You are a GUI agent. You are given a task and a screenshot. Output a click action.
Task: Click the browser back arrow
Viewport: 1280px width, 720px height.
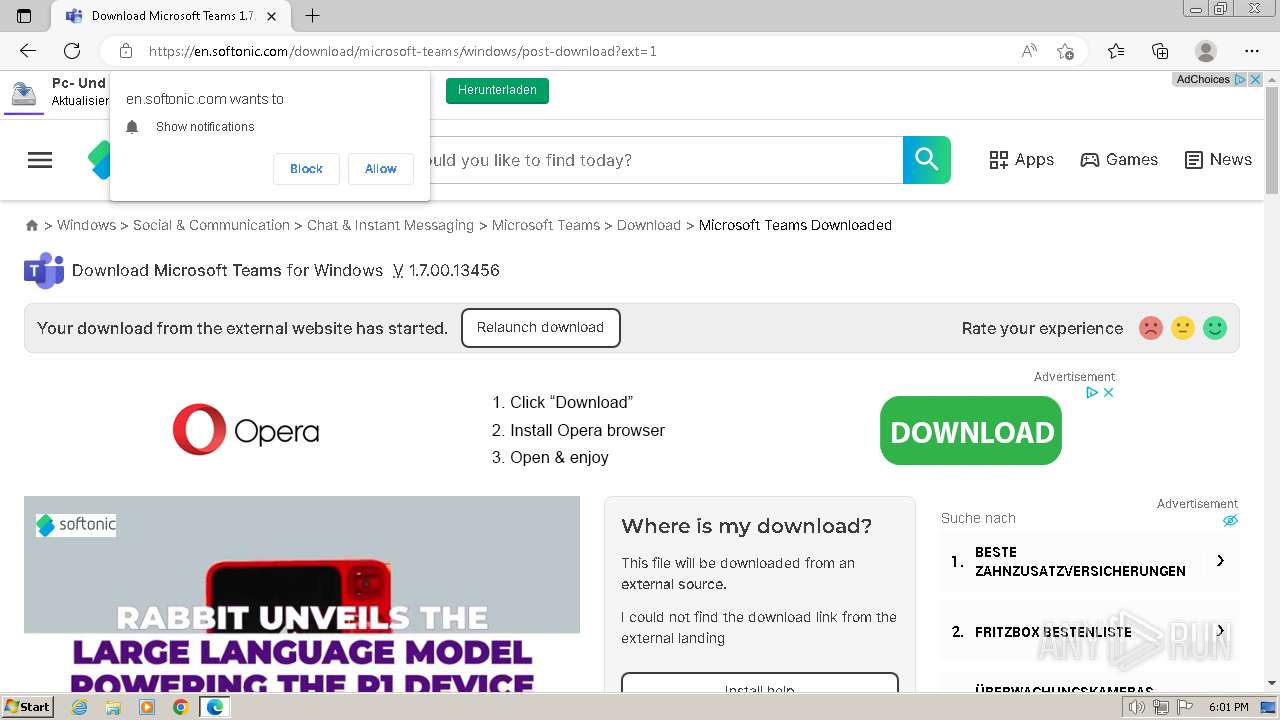coord(28,51)
